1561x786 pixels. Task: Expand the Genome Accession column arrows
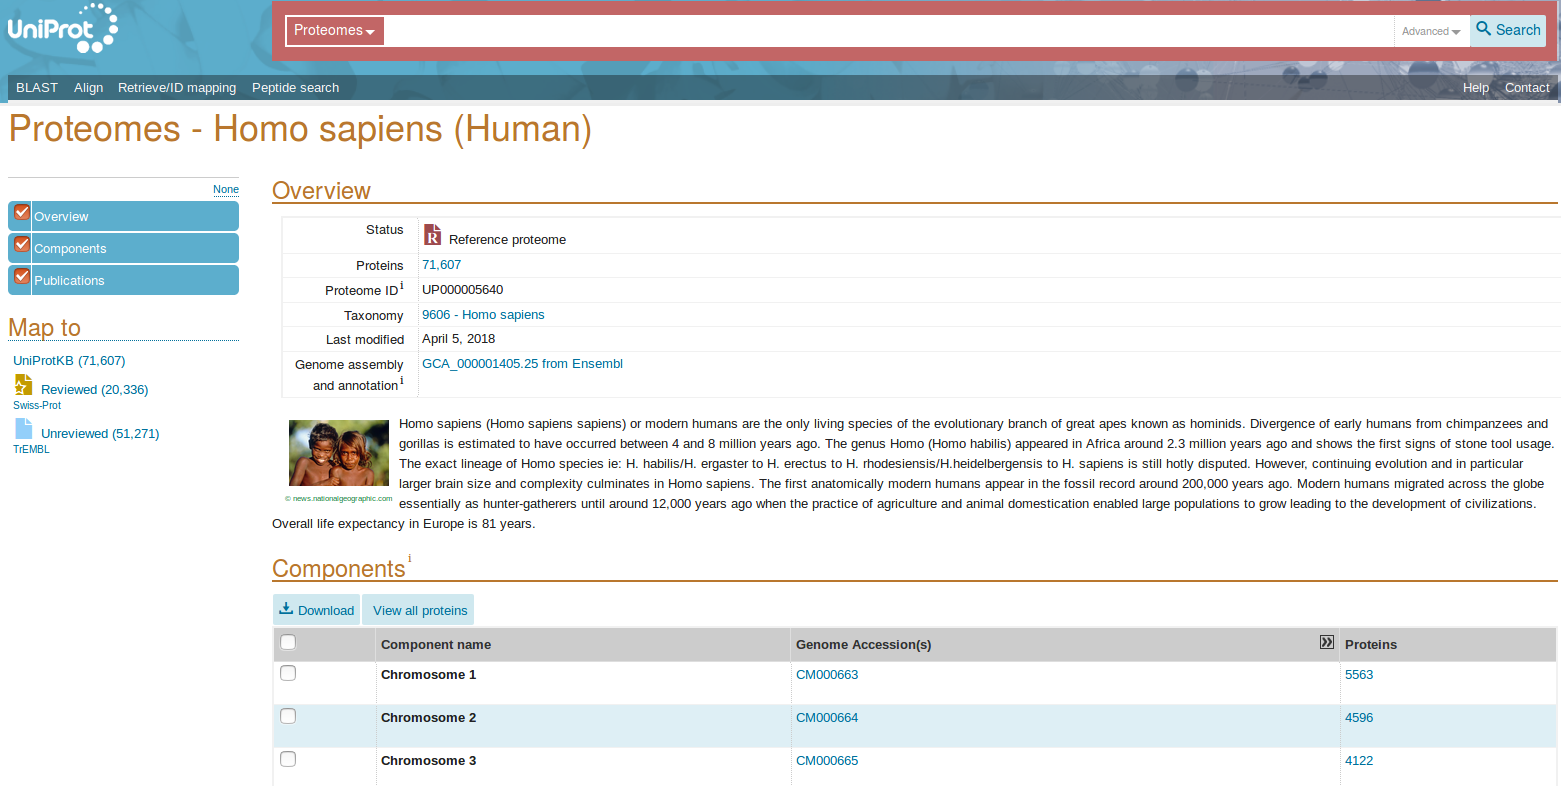click(x=1327, y=642)
